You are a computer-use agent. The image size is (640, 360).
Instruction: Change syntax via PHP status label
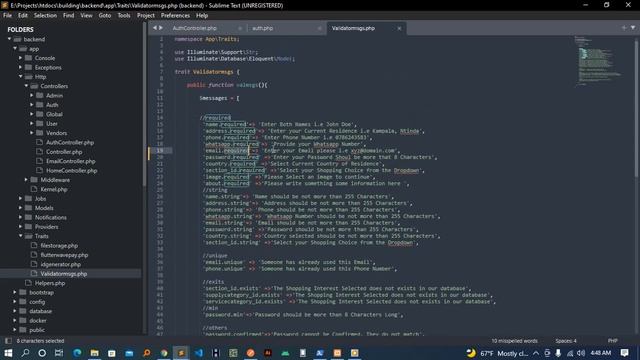pos(612,341)
